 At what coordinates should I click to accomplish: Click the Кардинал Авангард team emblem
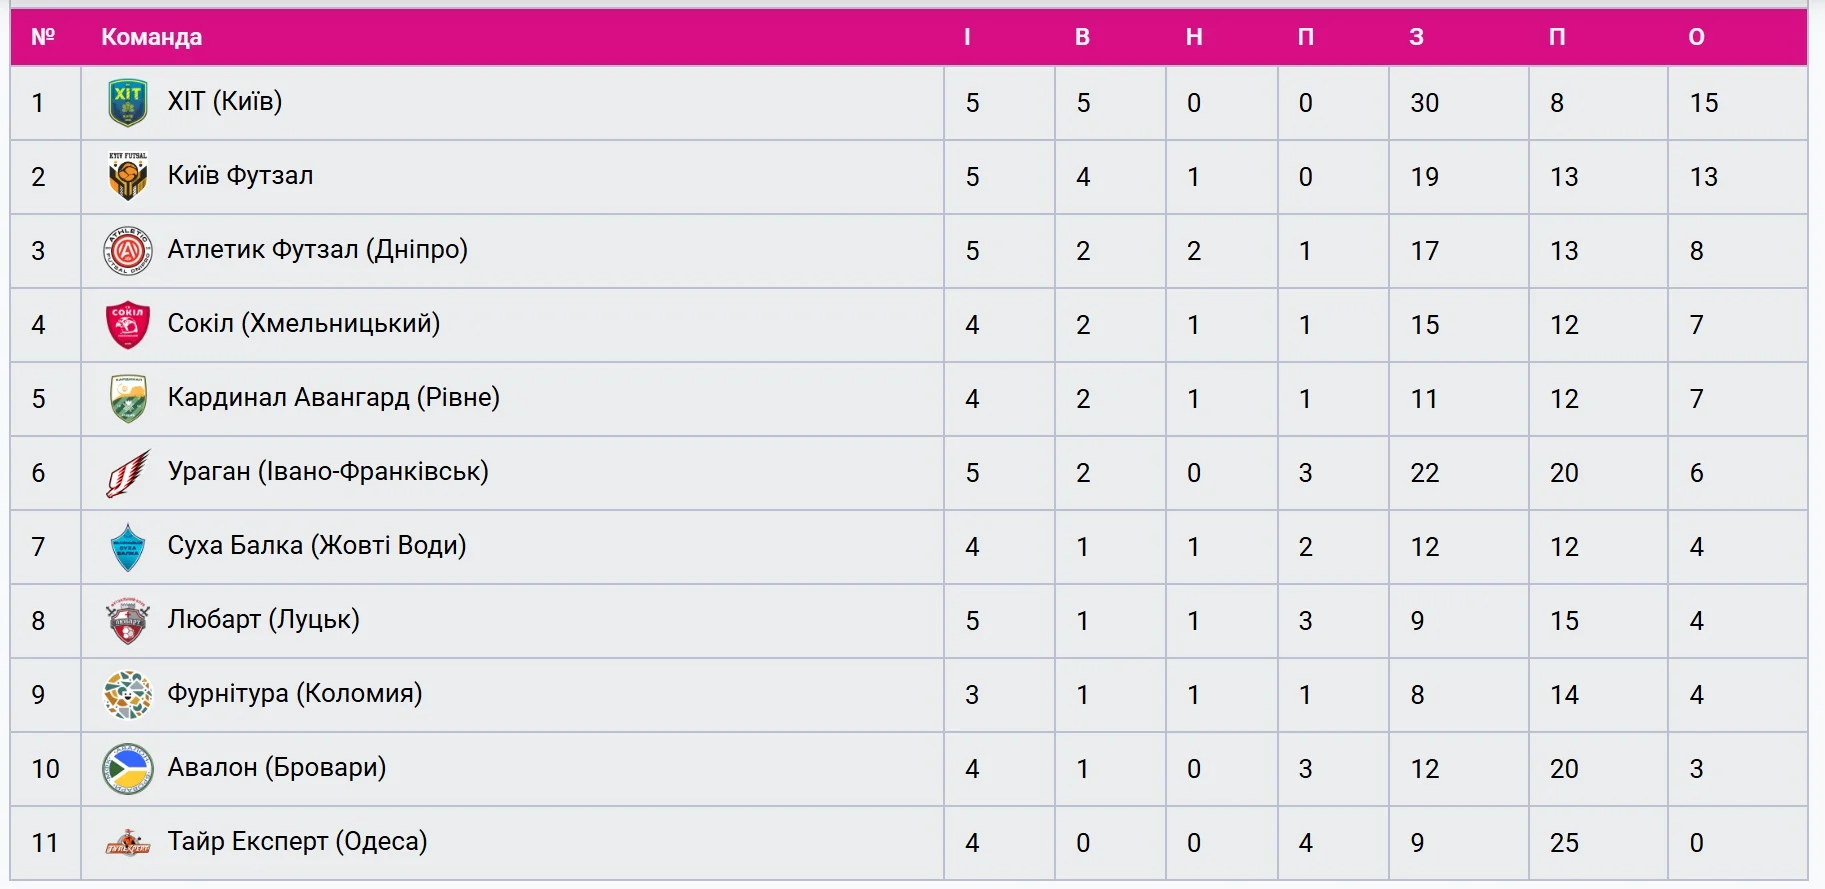(x=128, y=399)
